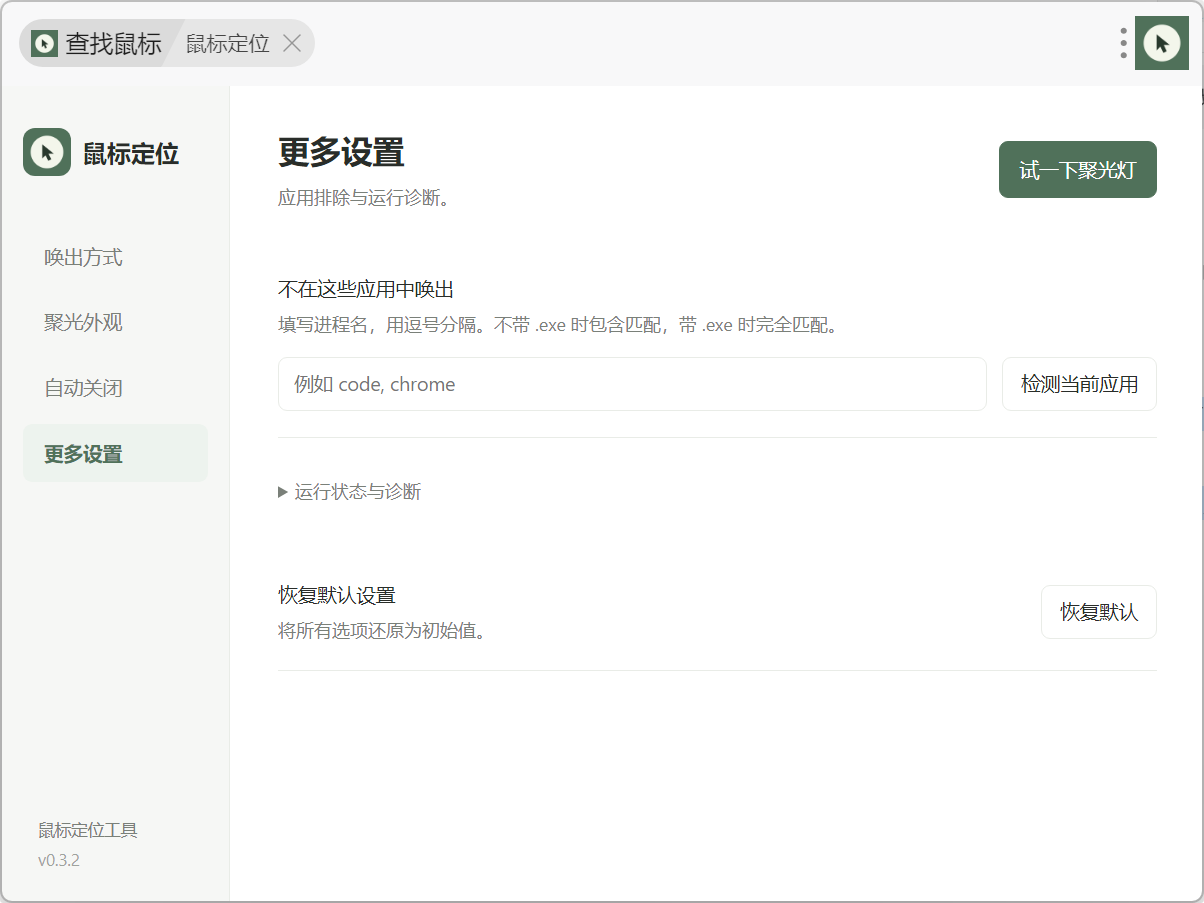Click the 鼠标定位工具 footer text

coord(88,830)
